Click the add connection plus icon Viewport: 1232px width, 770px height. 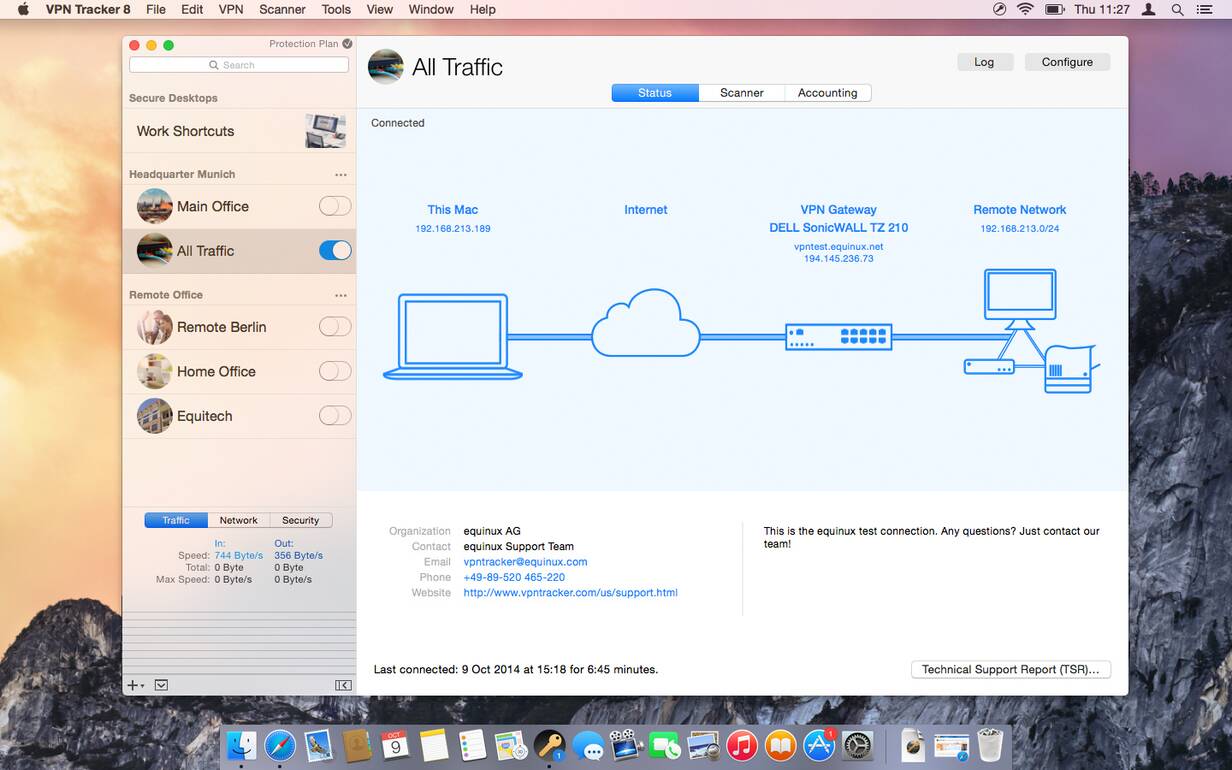coord(131,685)
